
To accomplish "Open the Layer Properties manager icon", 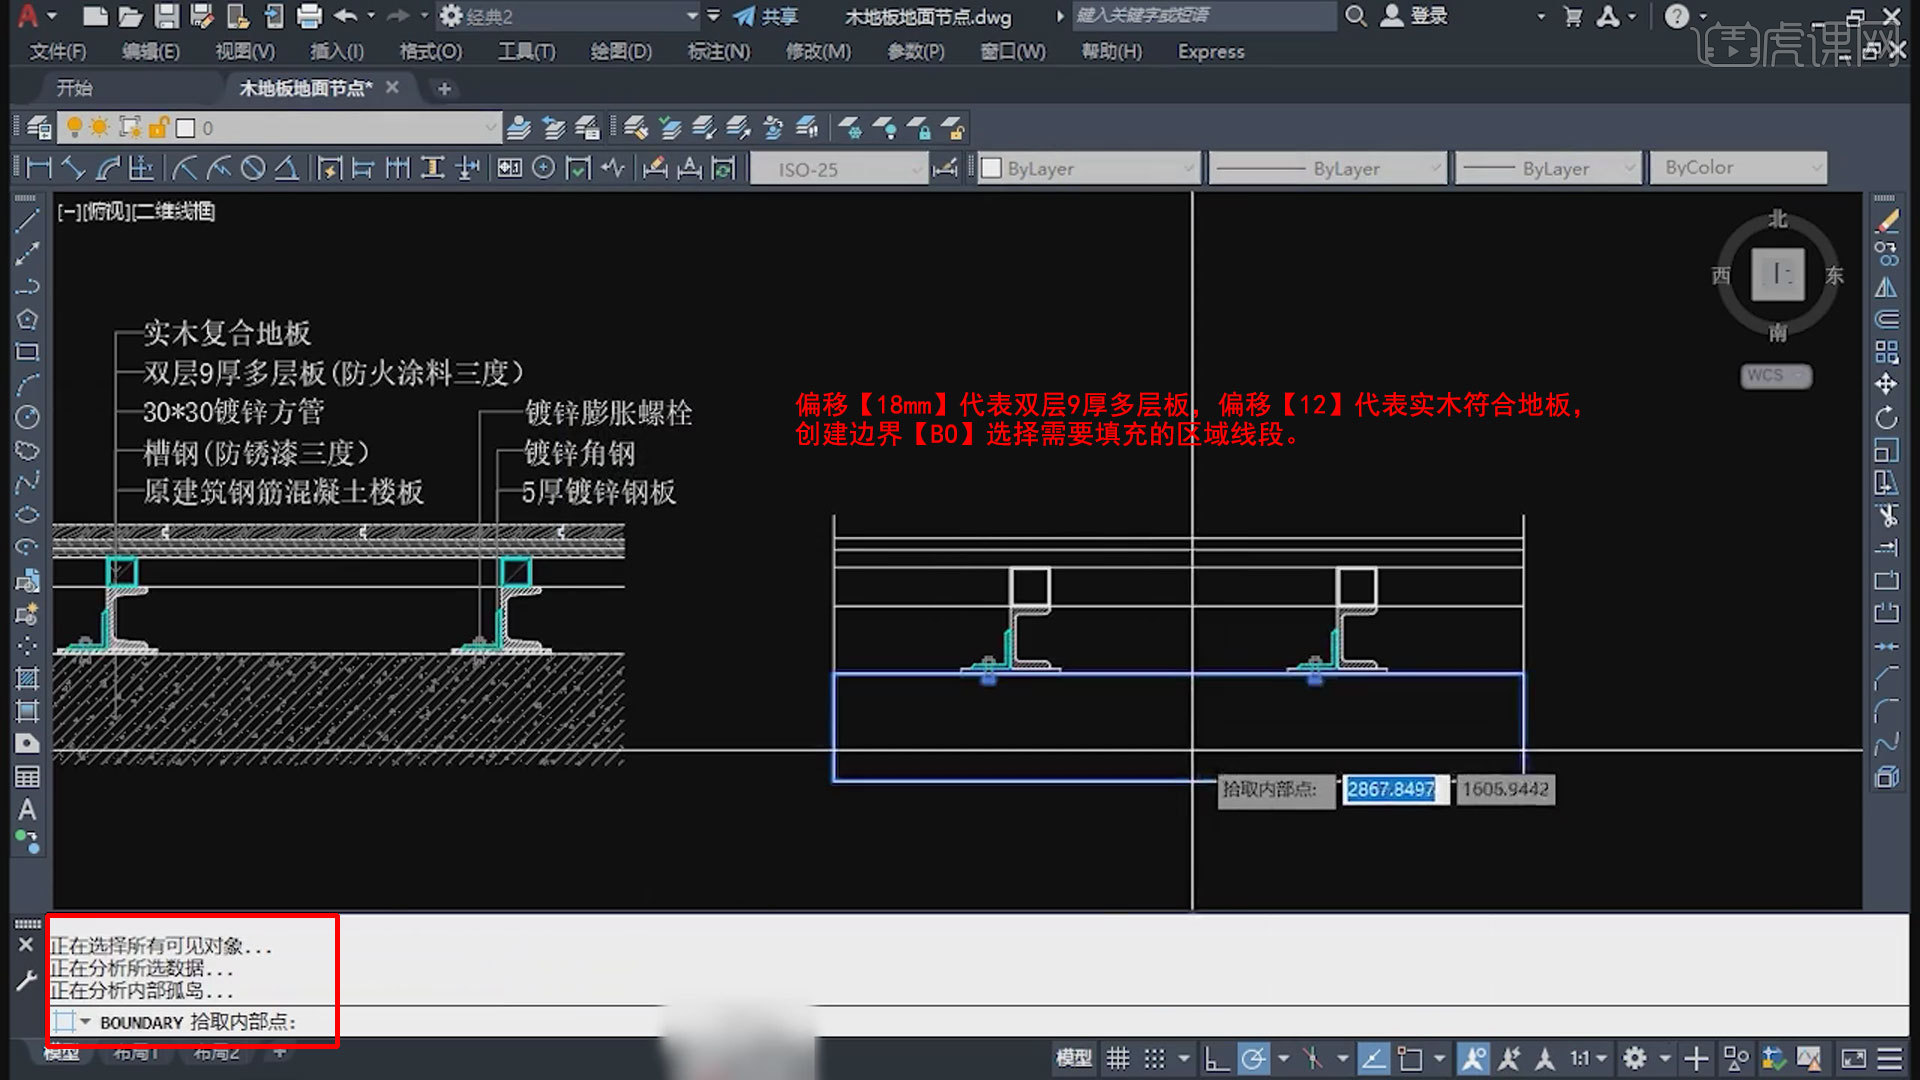I will (39, 128).
